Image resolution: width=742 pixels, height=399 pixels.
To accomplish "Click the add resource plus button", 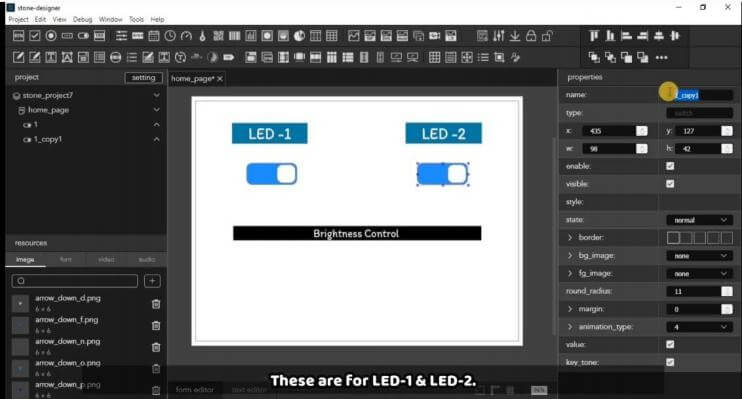I will (x=152, y=281).
